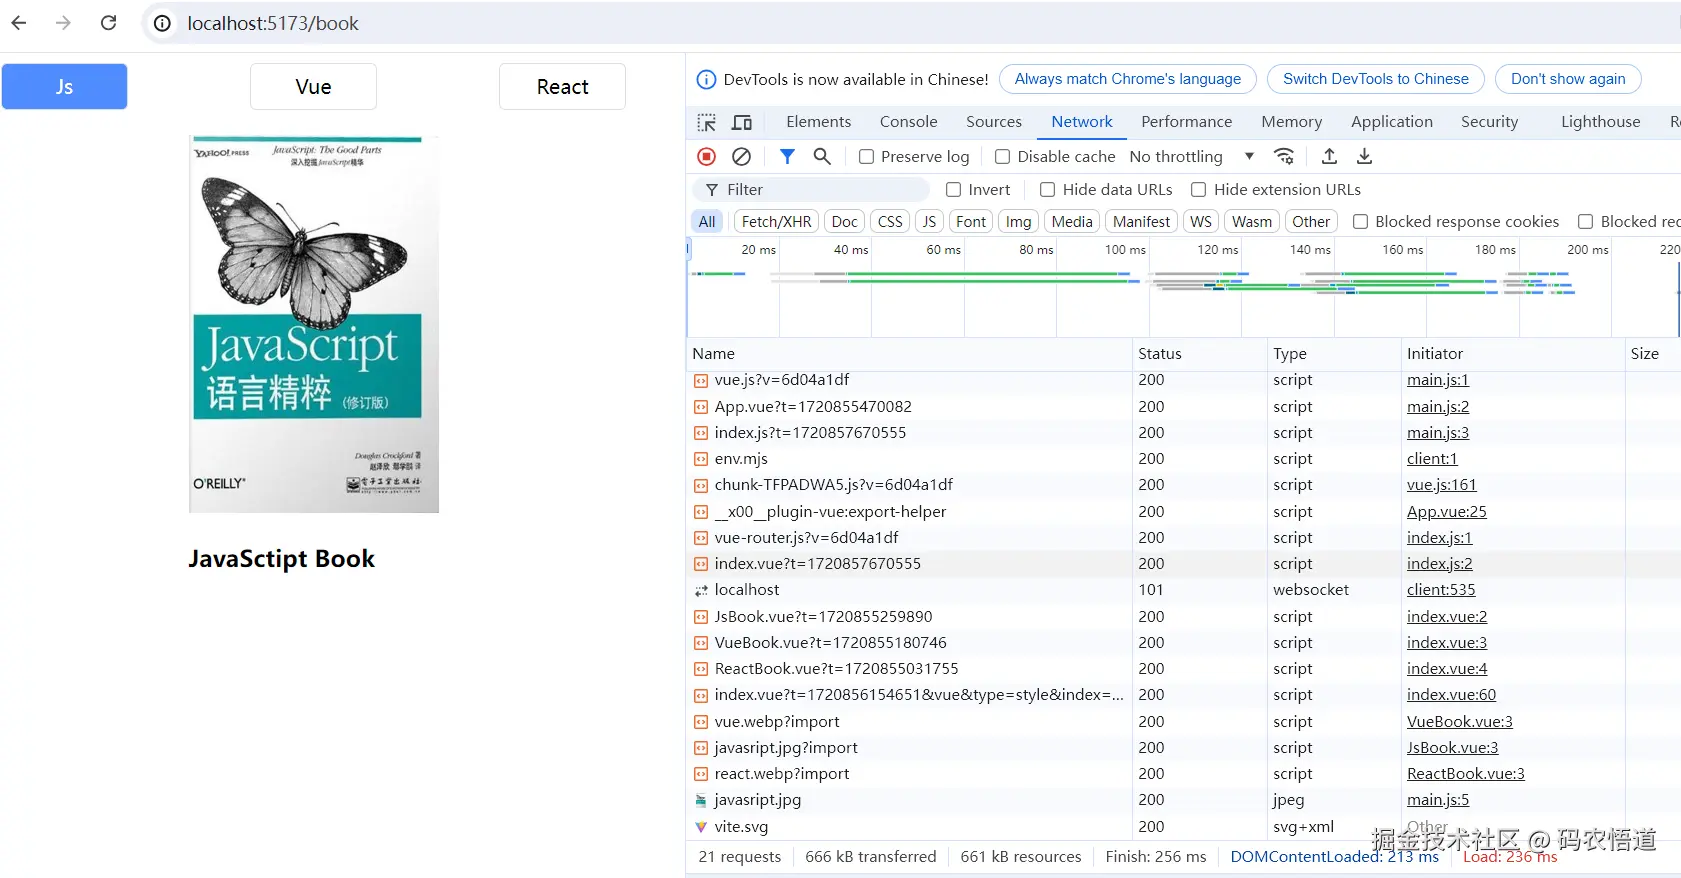
Task: Switch to Sources tab
Action: click(994, 122)
